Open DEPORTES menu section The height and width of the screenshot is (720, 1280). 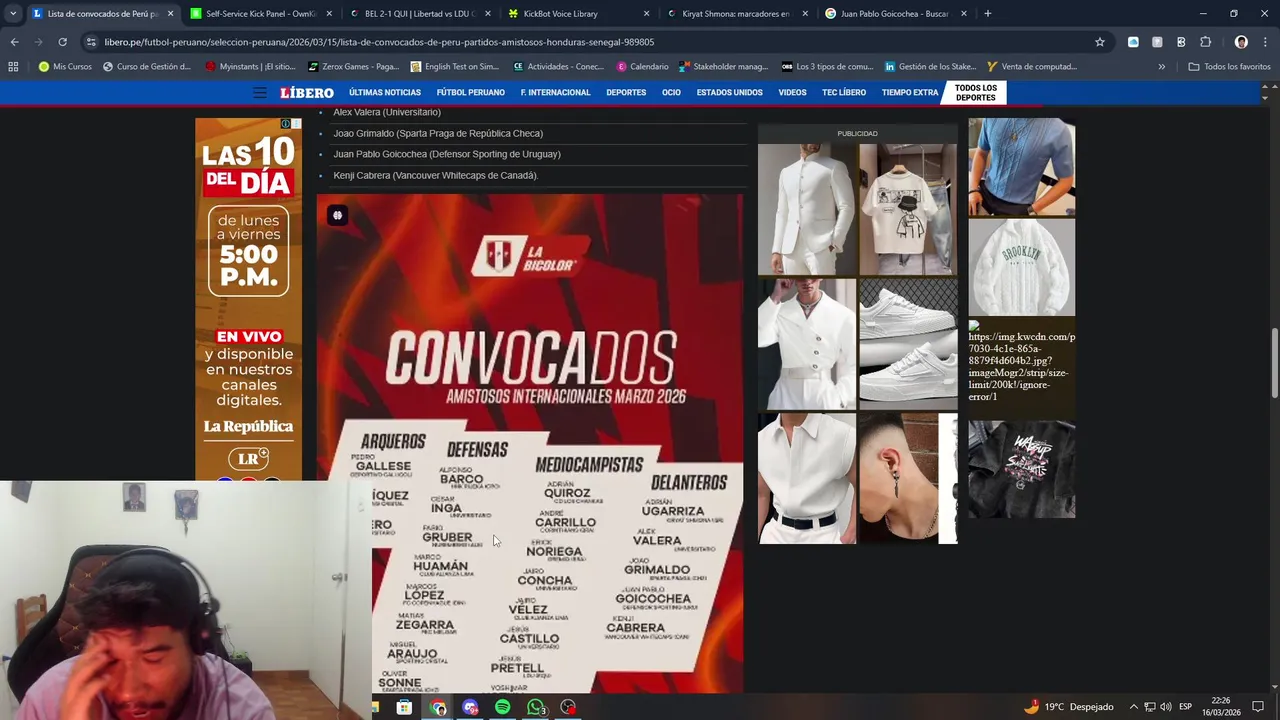point(626,92)
